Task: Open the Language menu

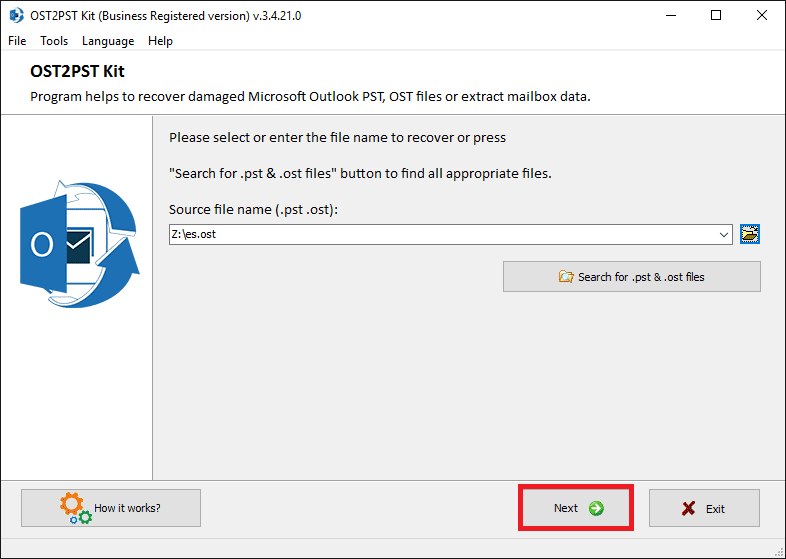Action: [x=108, y=41]
